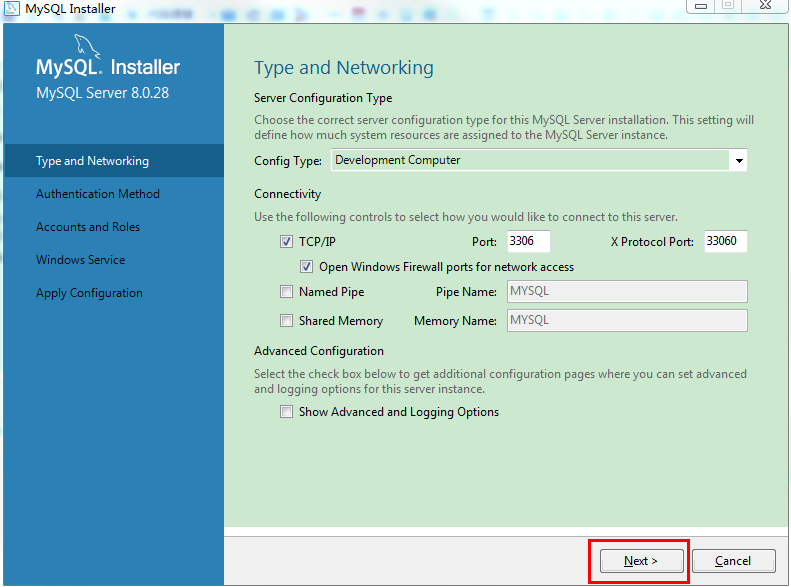Select the Type and Networking step
The height and width of the screenshot is (587, 791).
point(114,160)
